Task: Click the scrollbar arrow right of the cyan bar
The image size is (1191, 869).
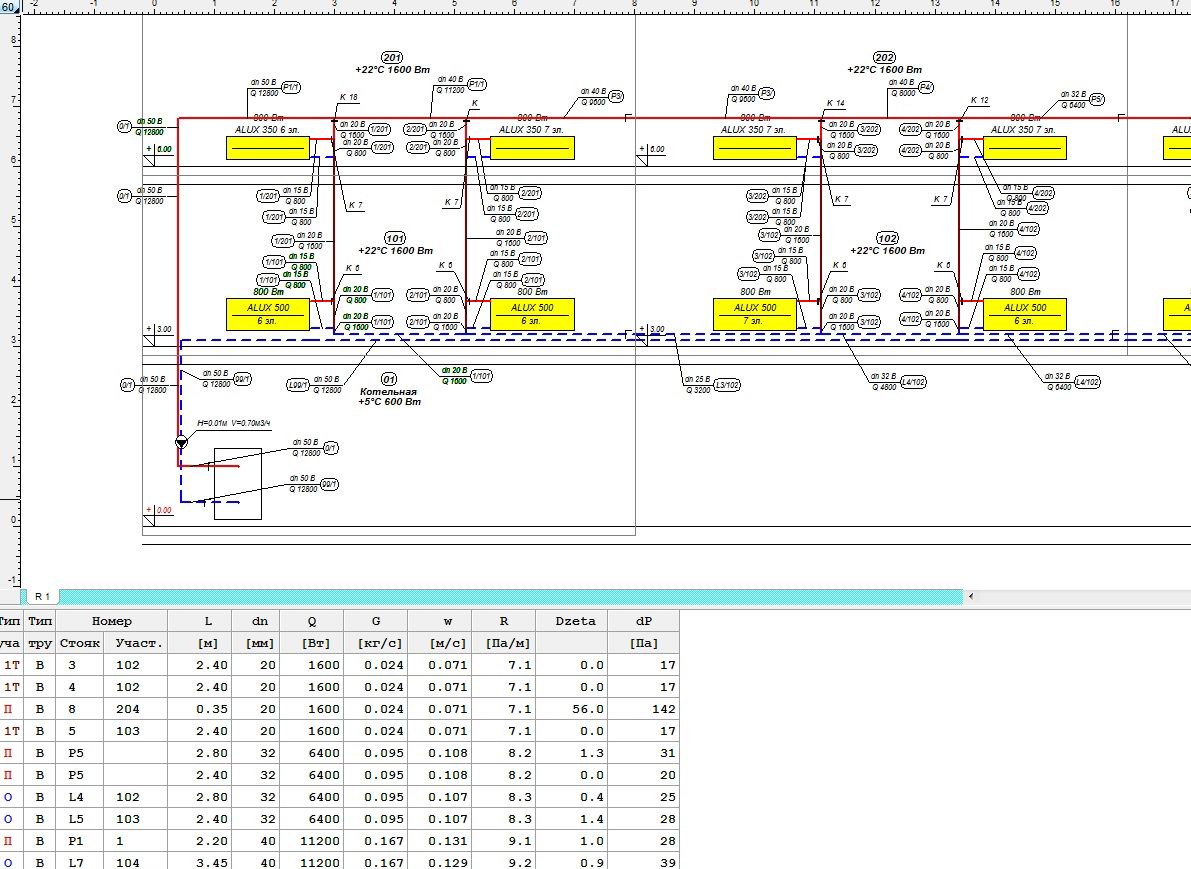Action: [x=969, y=597]
